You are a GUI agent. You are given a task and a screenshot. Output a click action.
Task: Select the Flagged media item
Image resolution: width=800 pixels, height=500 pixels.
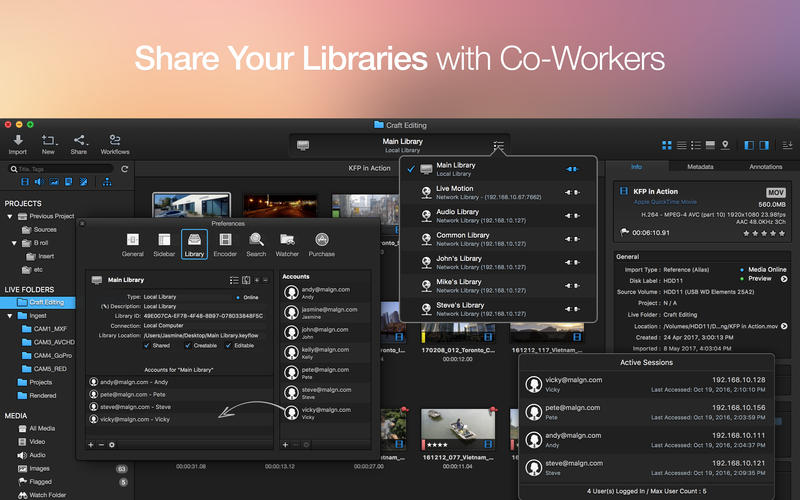coord(35,482)
